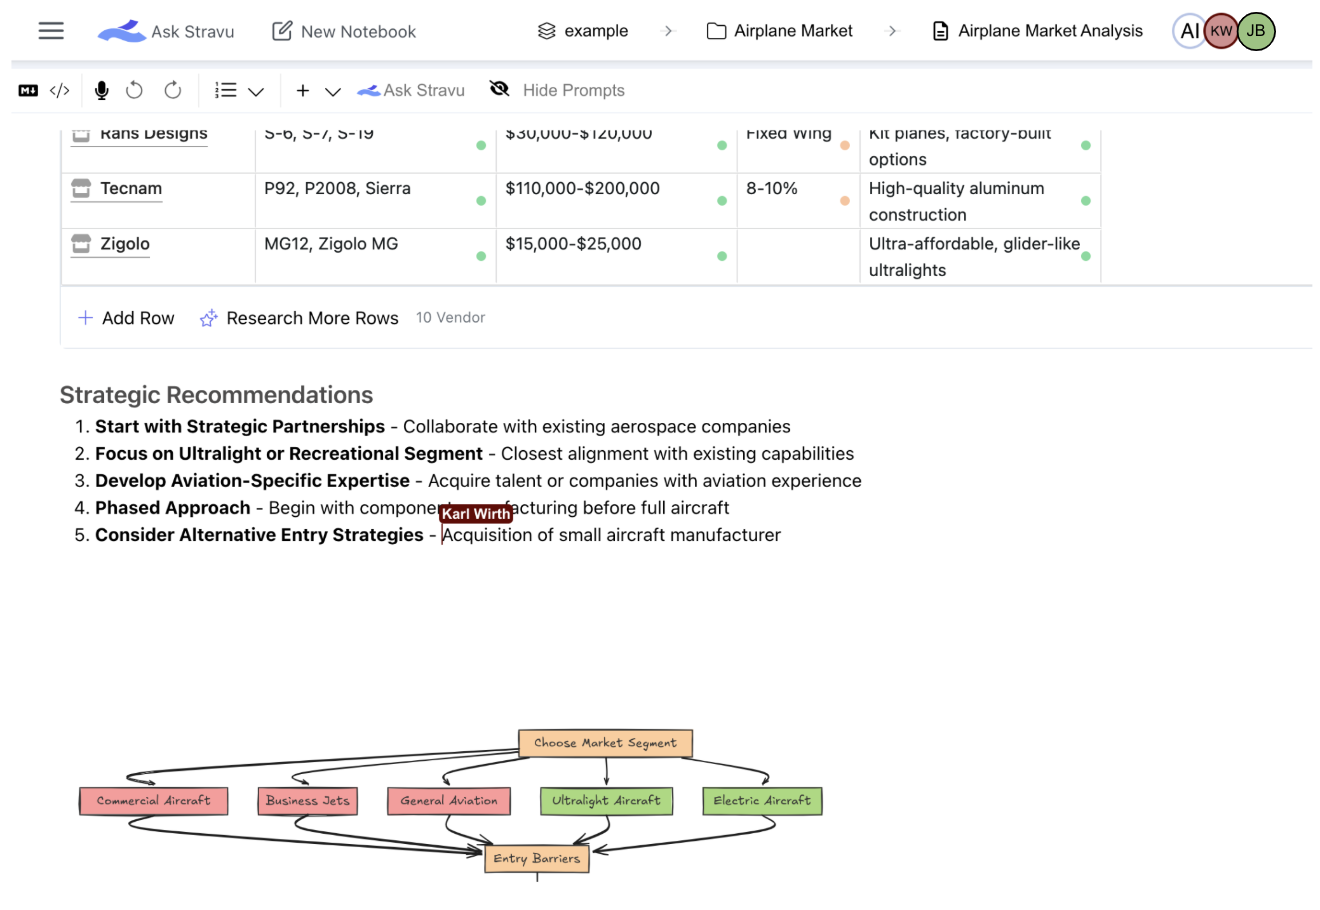Click the Markdown icon in toolbar
Image resolution: width=1320 pixels, height=910 pixels.
coord(28,91)
